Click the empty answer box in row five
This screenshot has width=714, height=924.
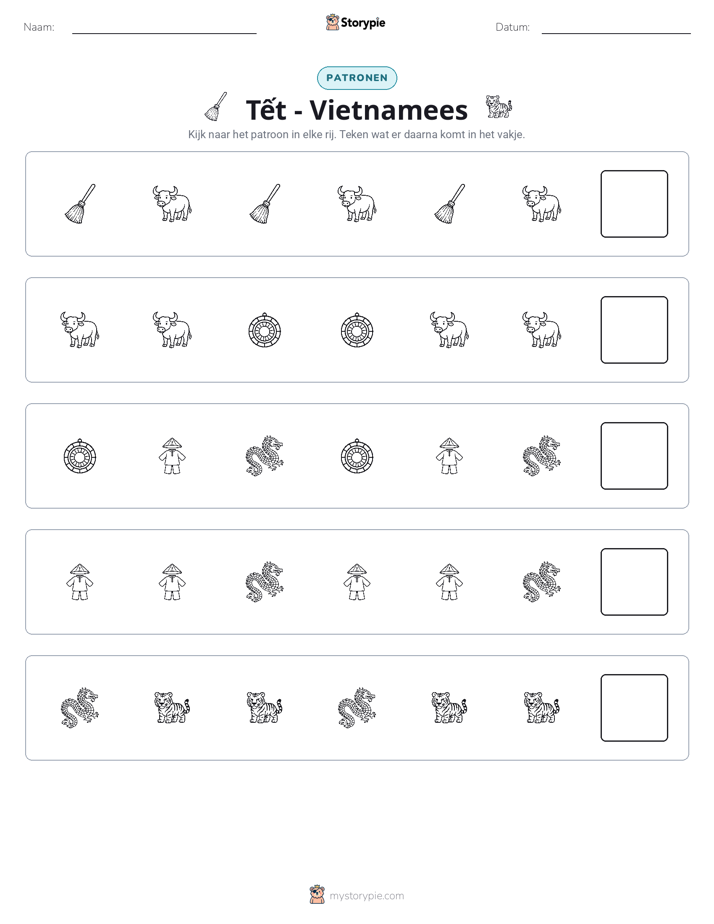click(x=634, y=708)
